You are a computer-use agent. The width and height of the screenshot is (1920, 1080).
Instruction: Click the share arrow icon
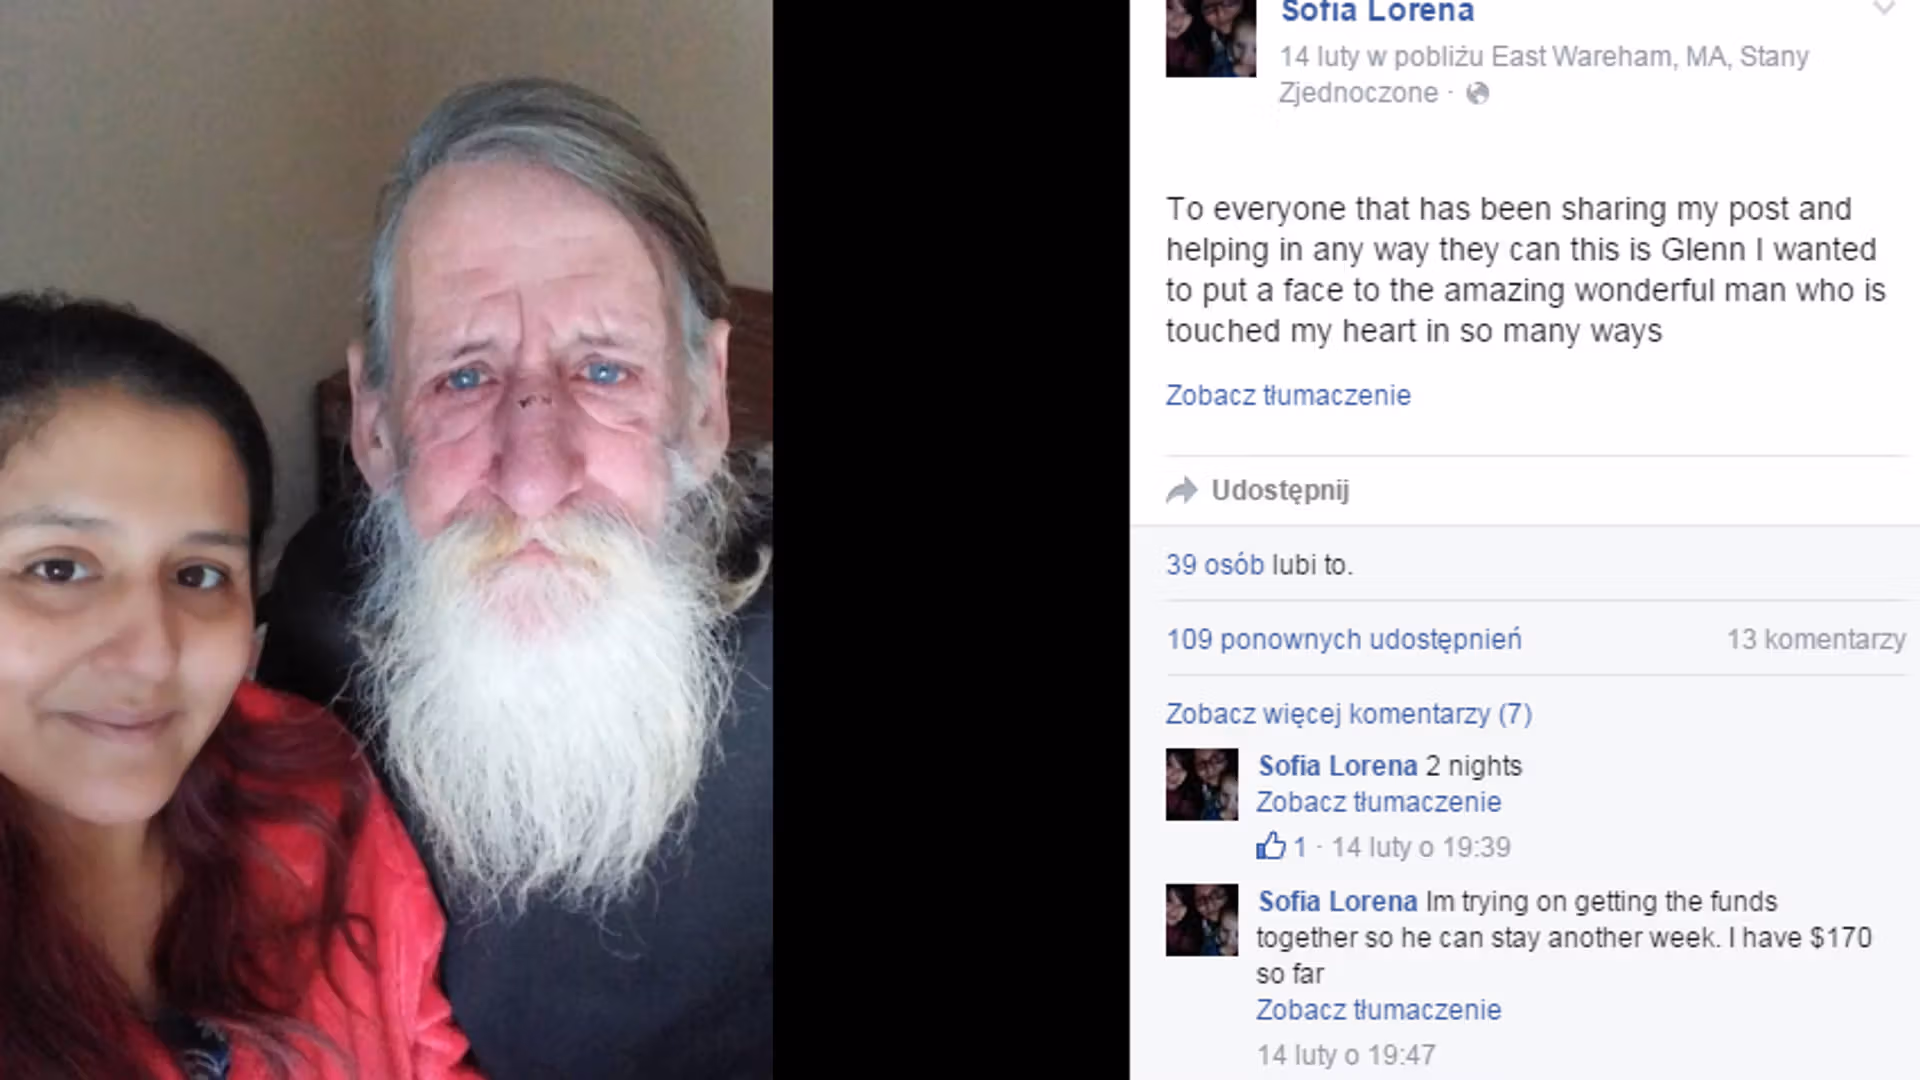coord(1182,491)
